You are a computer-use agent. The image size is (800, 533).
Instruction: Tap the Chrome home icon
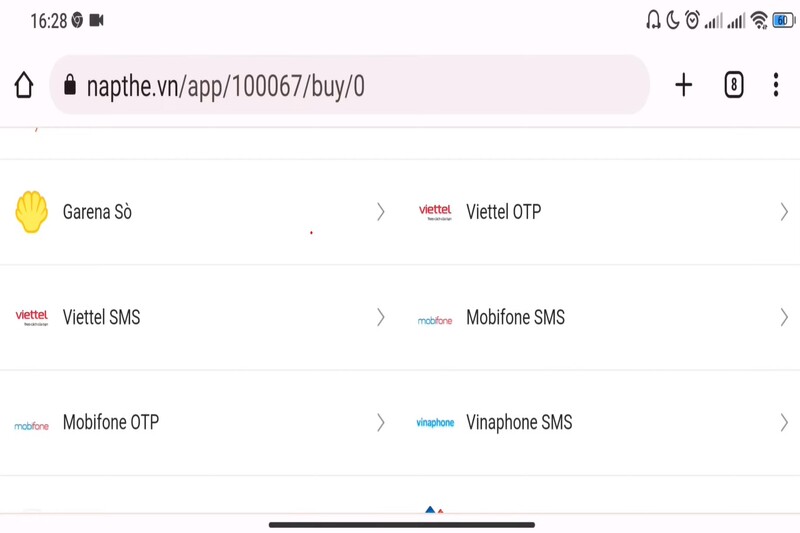pos(24,86)
